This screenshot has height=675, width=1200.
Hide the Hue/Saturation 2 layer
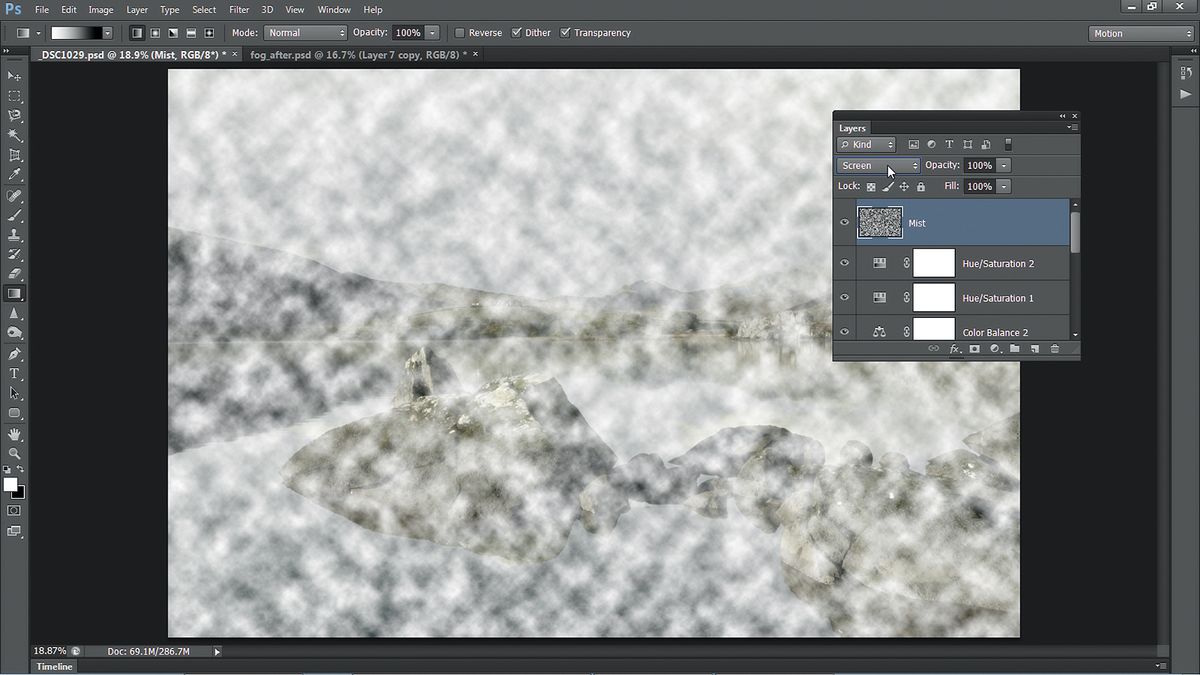845,263
